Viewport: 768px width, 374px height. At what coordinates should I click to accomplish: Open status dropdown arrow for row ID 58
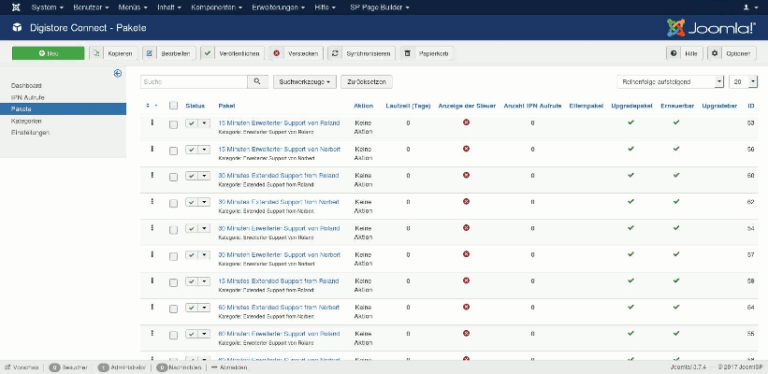[x=204, y=281]
